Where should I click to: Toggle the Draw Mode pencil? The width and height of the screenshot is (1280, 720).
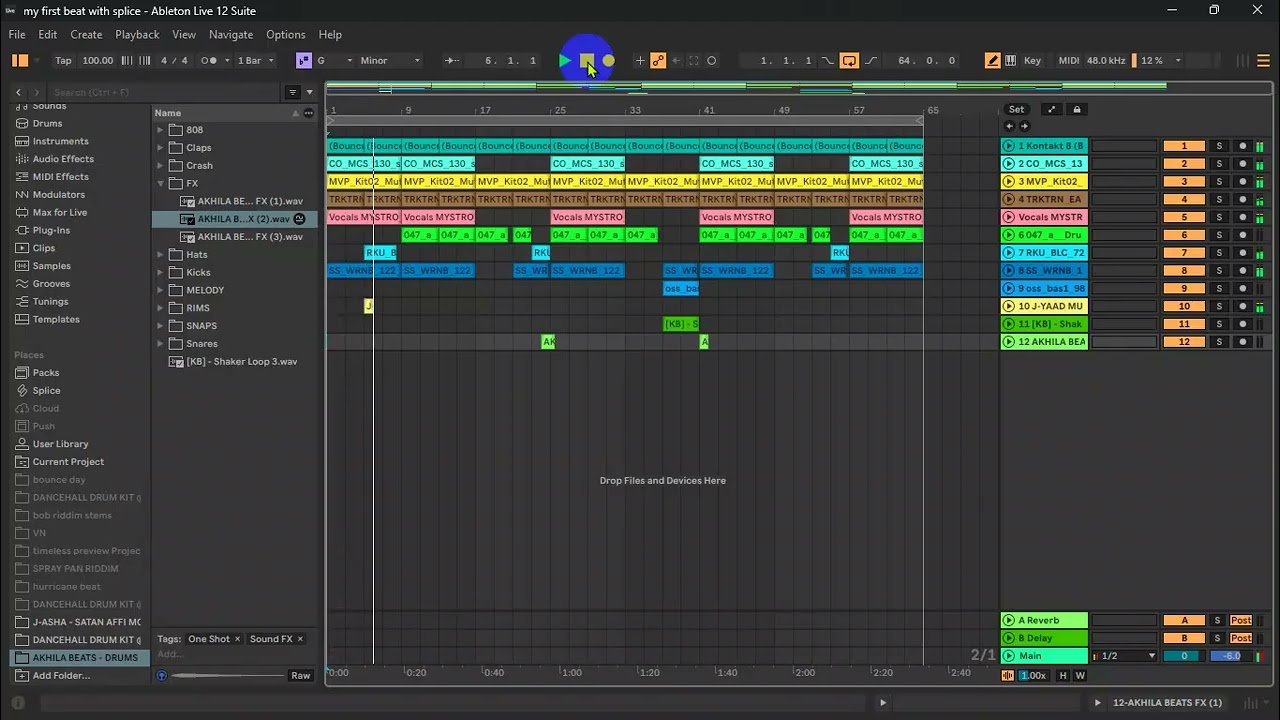pyautogui.click(x=992, y=61)
